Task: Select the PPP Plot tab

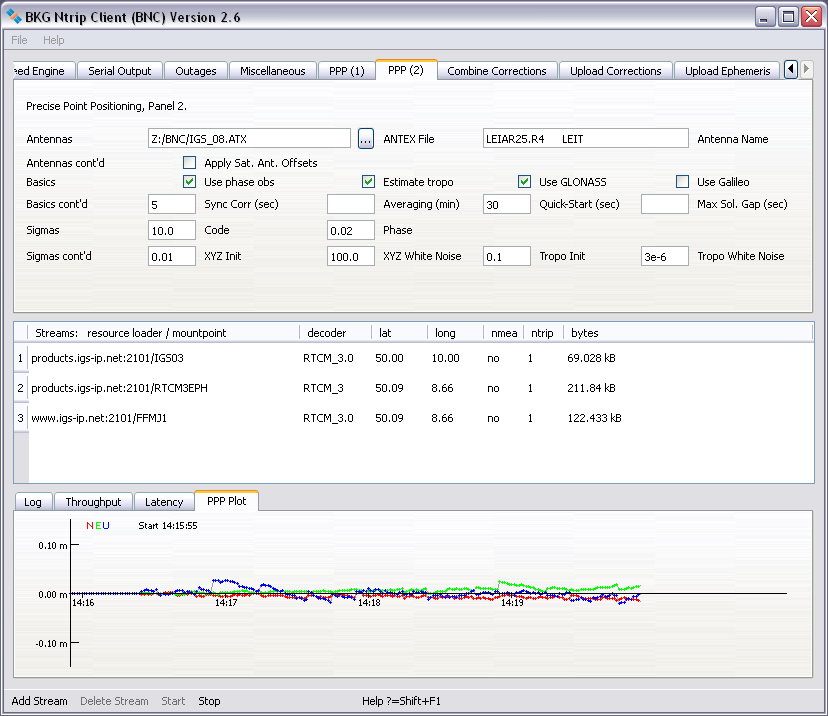Action: (227, 501)
